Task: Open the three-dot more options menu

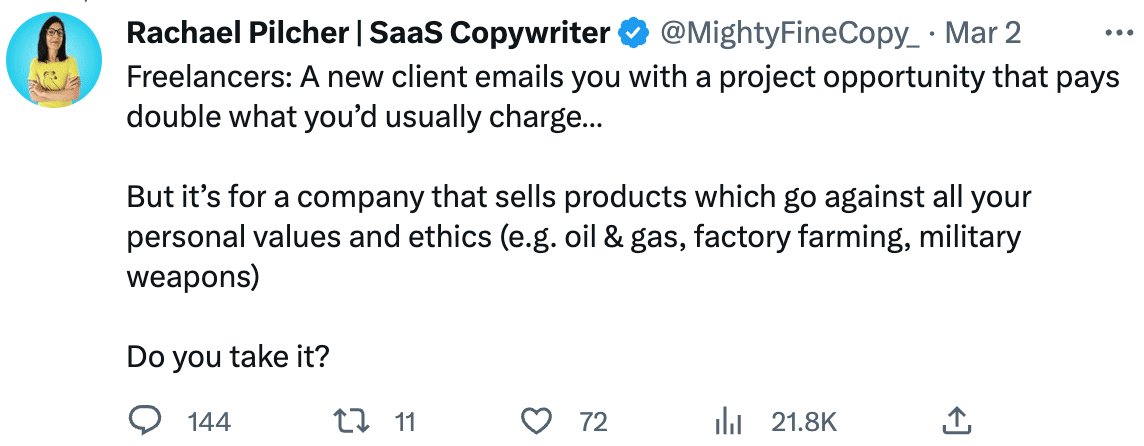Action: click(1118, 33)
